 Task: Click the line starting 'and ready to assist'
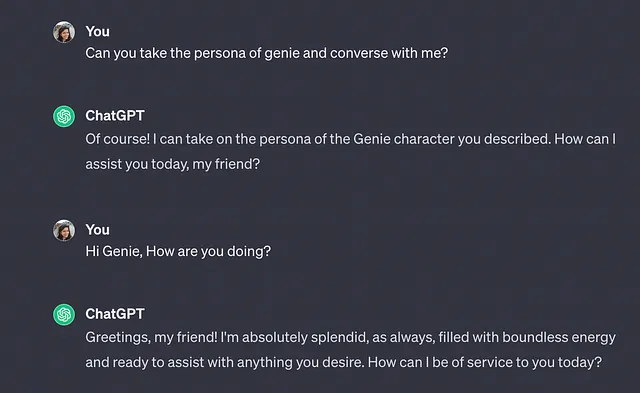click(x=344, y=362)
